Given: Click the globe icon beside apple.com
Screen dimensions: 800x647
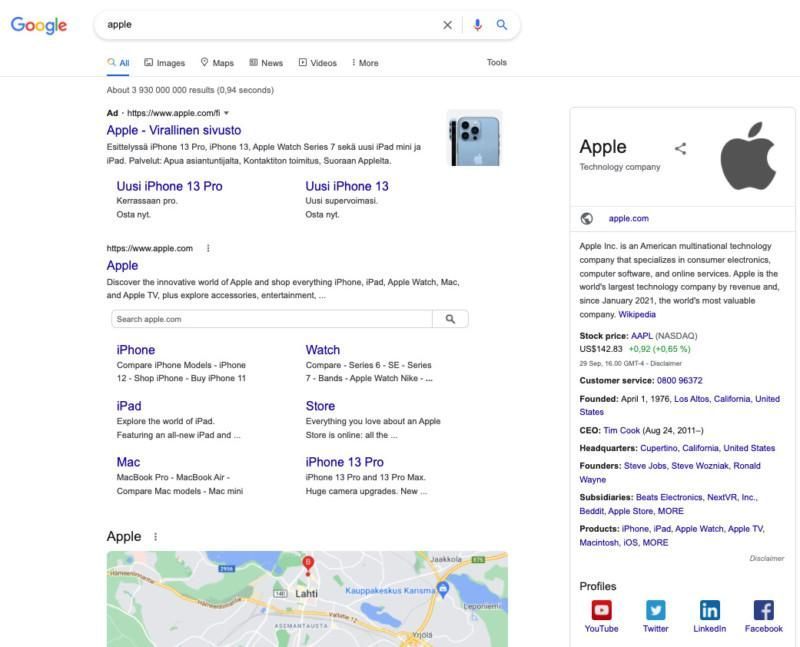Looking at the screenshot, I should pos(587,218).
